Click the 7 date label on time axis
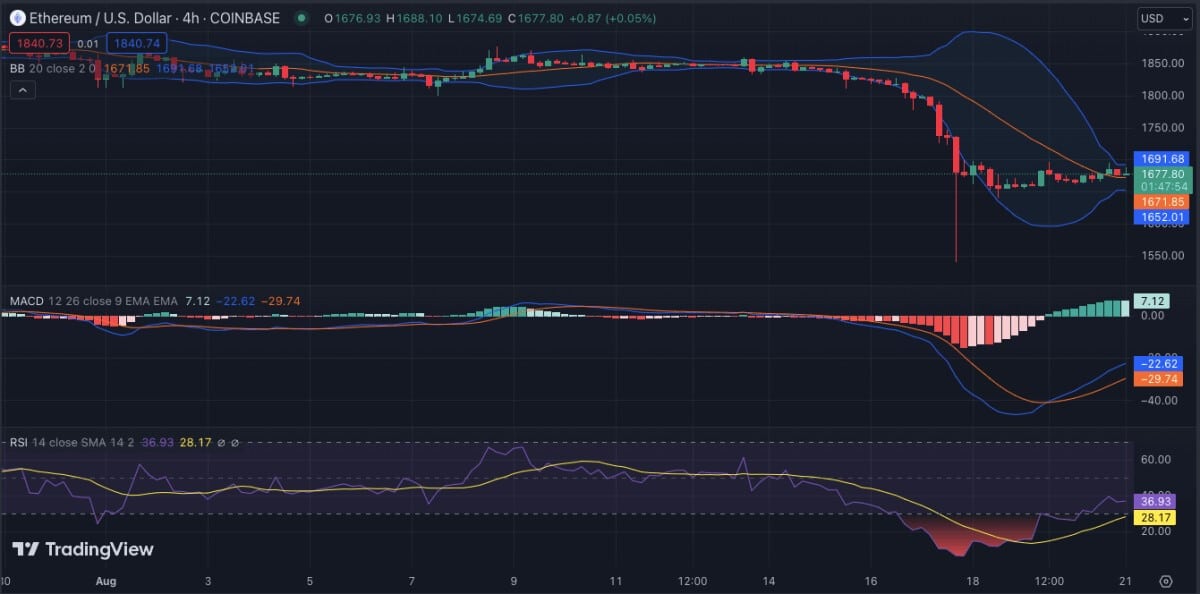This screenshot has height=594, width=1200. [412, 581]
